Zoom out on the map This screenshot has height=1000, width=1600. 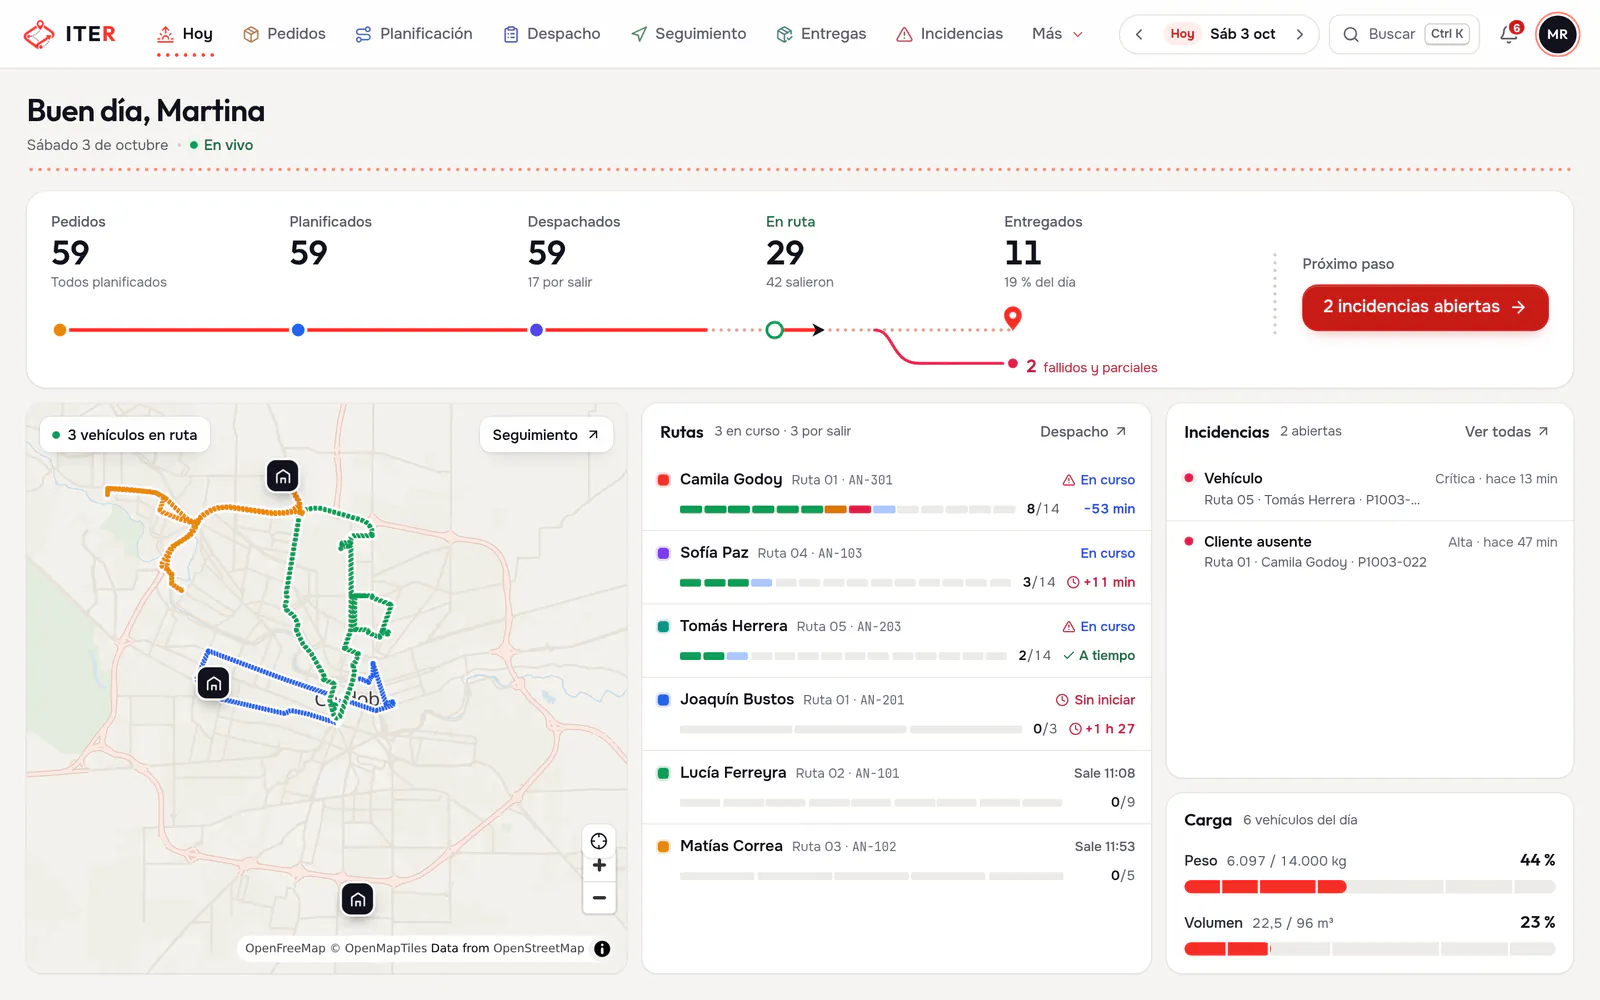pyautogui.click(x=599, y=898)
